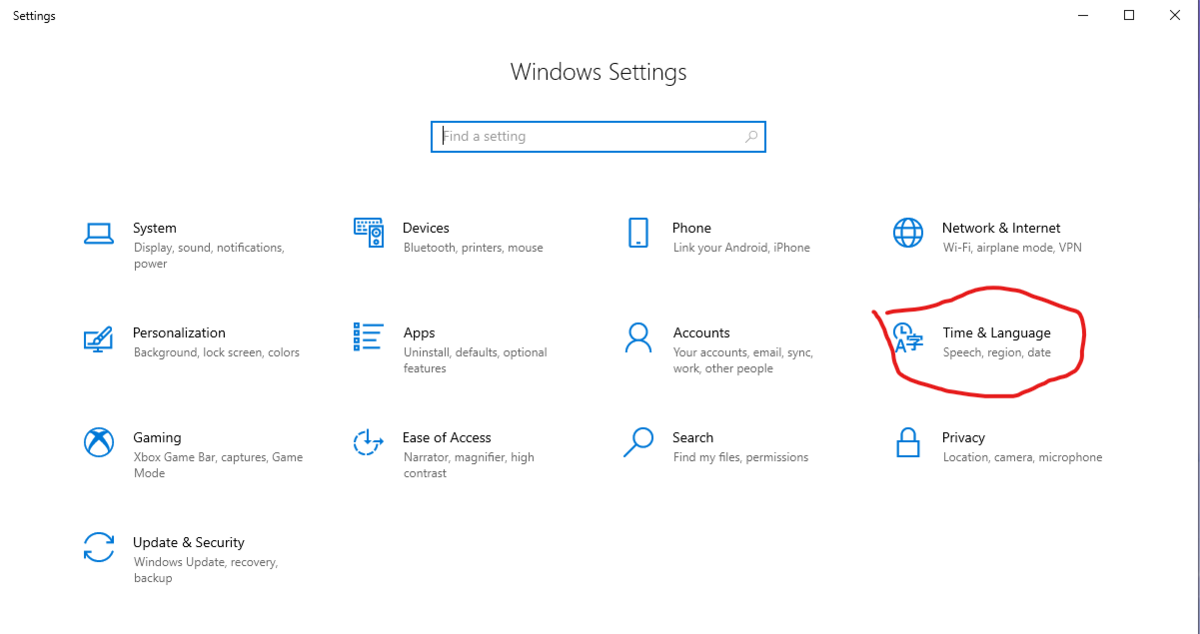Minimize the Settings window

point(1083,15)
